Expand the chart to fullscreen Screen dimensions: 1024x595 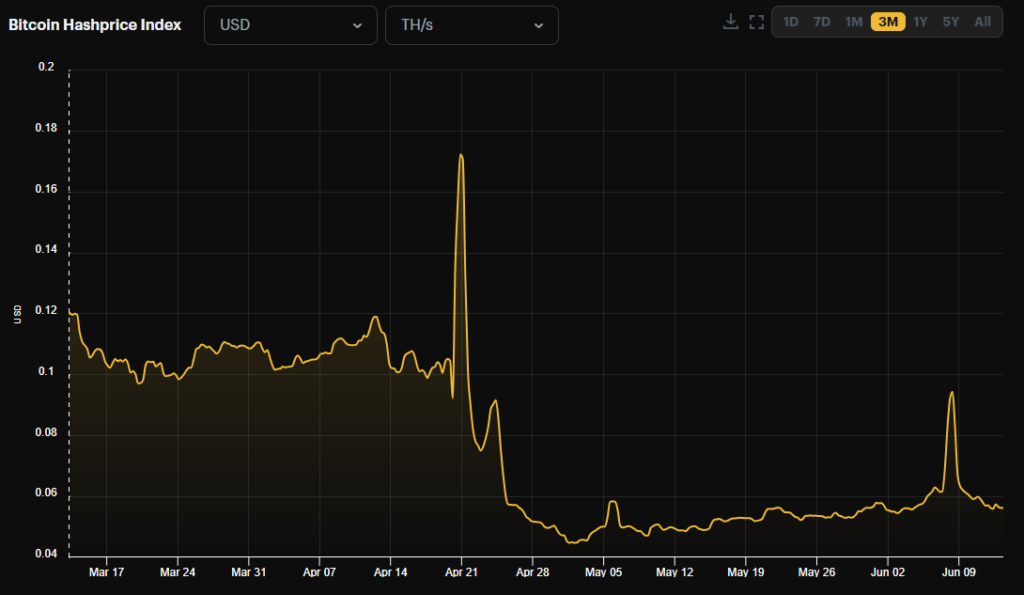point(757,21)
